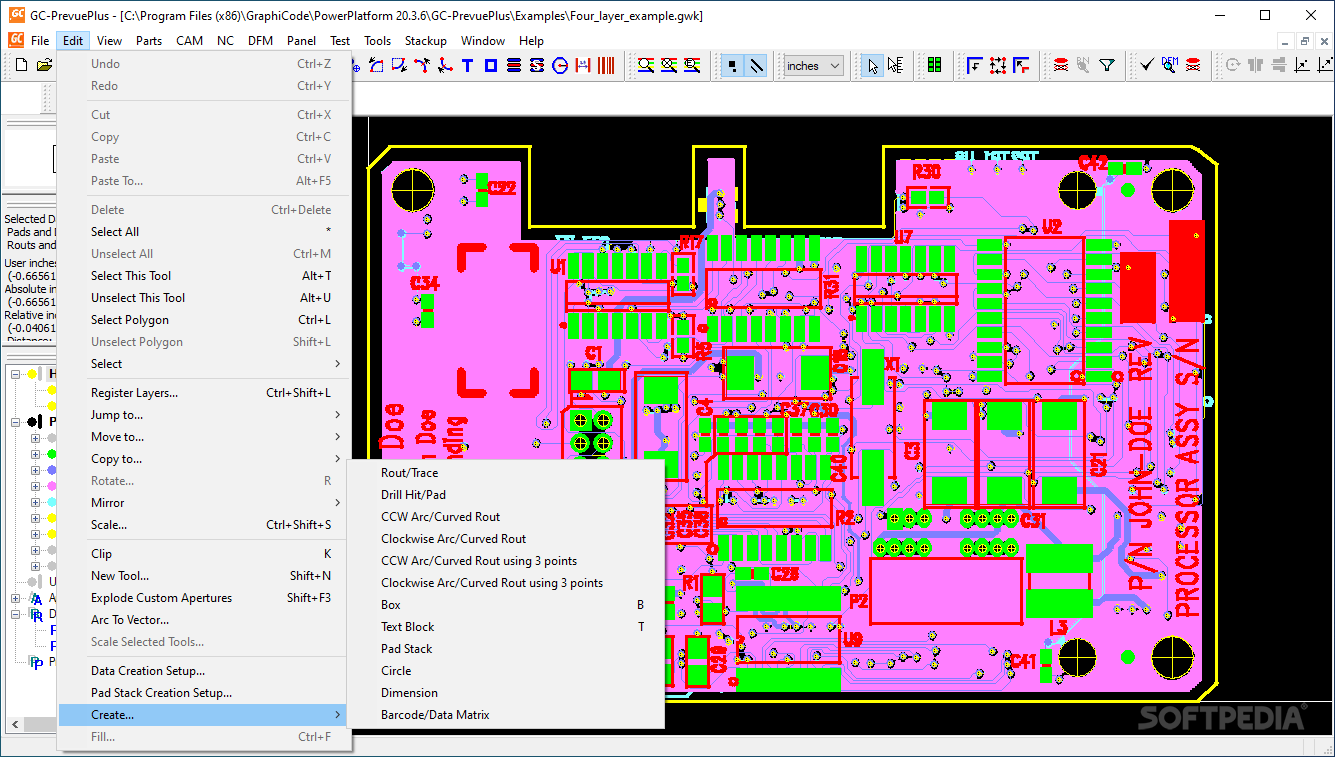
Task: Click the select-with-list cursor icon
Action: pyautogui.click(x=895, y=65)
